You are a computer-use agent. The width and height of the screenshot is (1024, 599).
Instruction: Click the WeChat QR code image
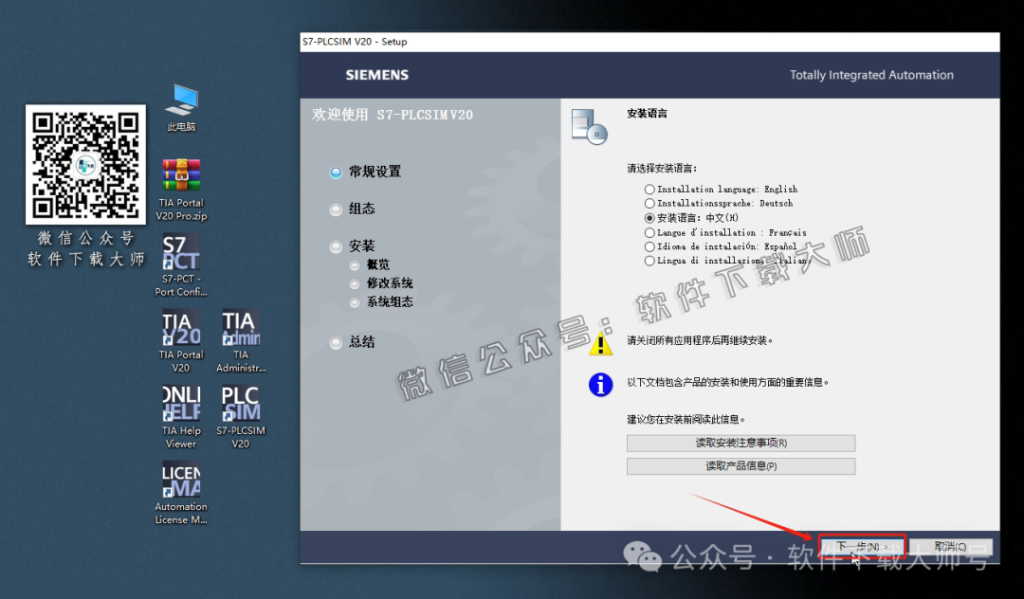click(x=84, y=163)
